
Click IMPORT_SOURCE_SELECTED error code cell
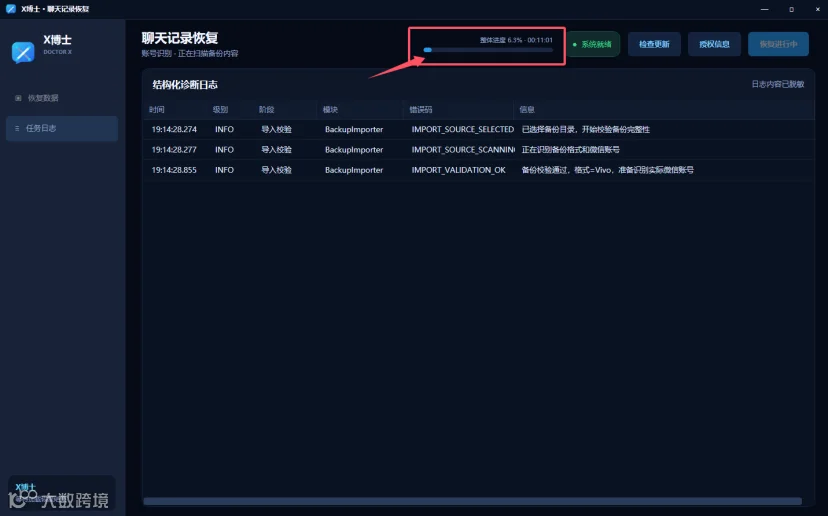point(463,129)
